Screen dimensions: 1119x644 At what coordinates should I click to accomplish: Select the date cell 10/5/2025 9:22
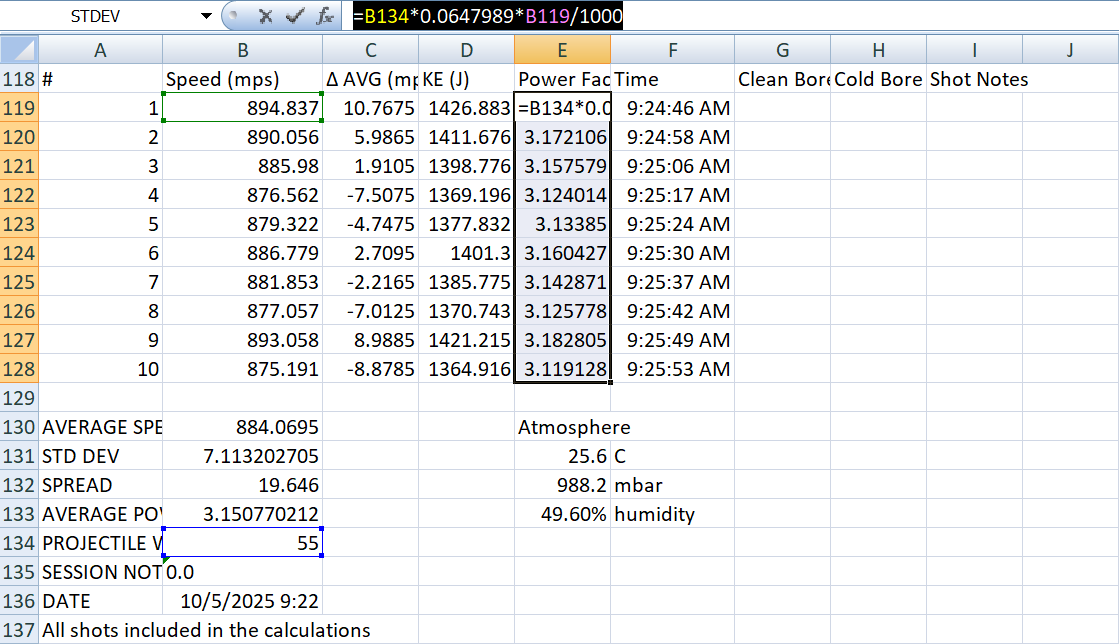click(x=242, y=601)
